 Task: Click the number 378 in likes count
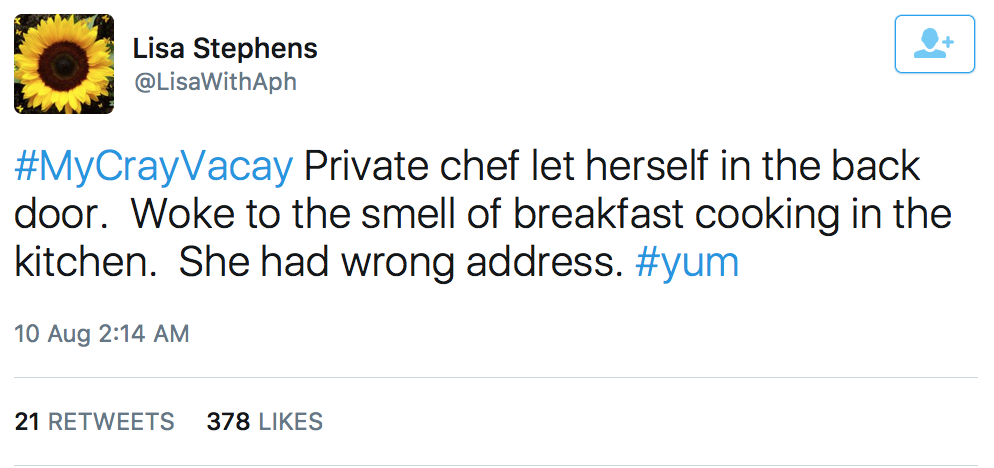[227, 422]
